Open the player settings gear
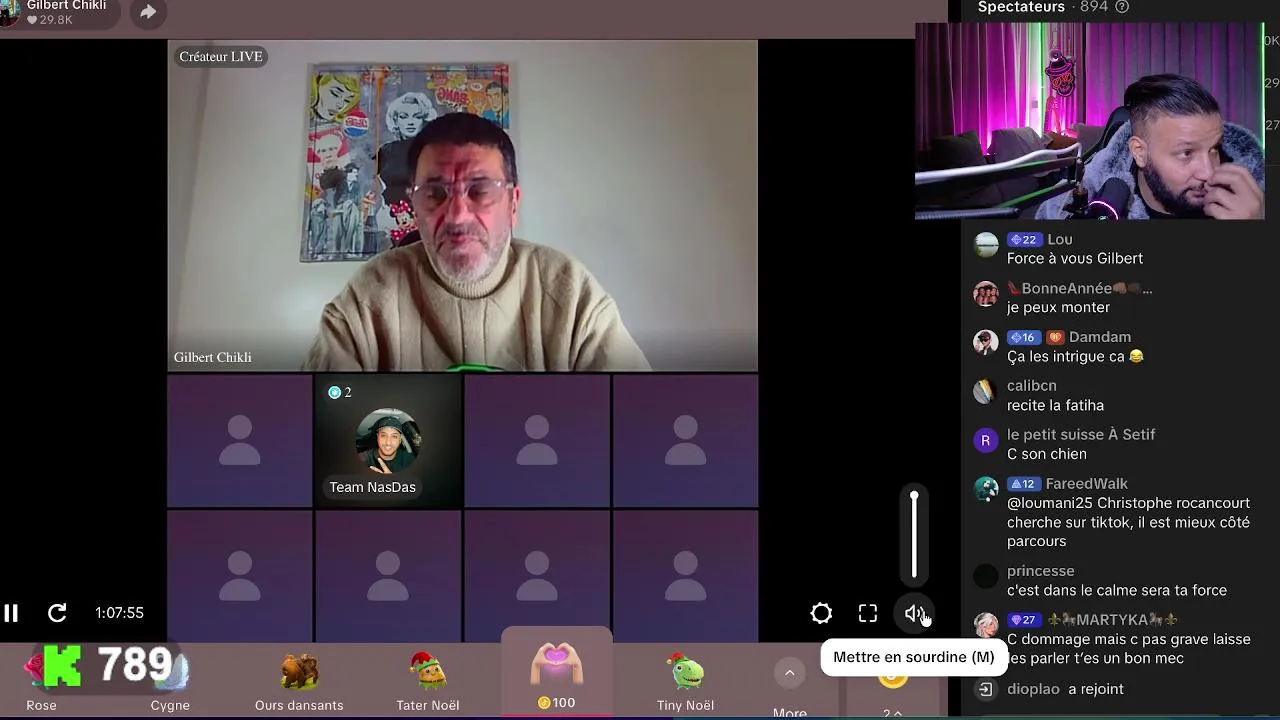 point(821,614)
